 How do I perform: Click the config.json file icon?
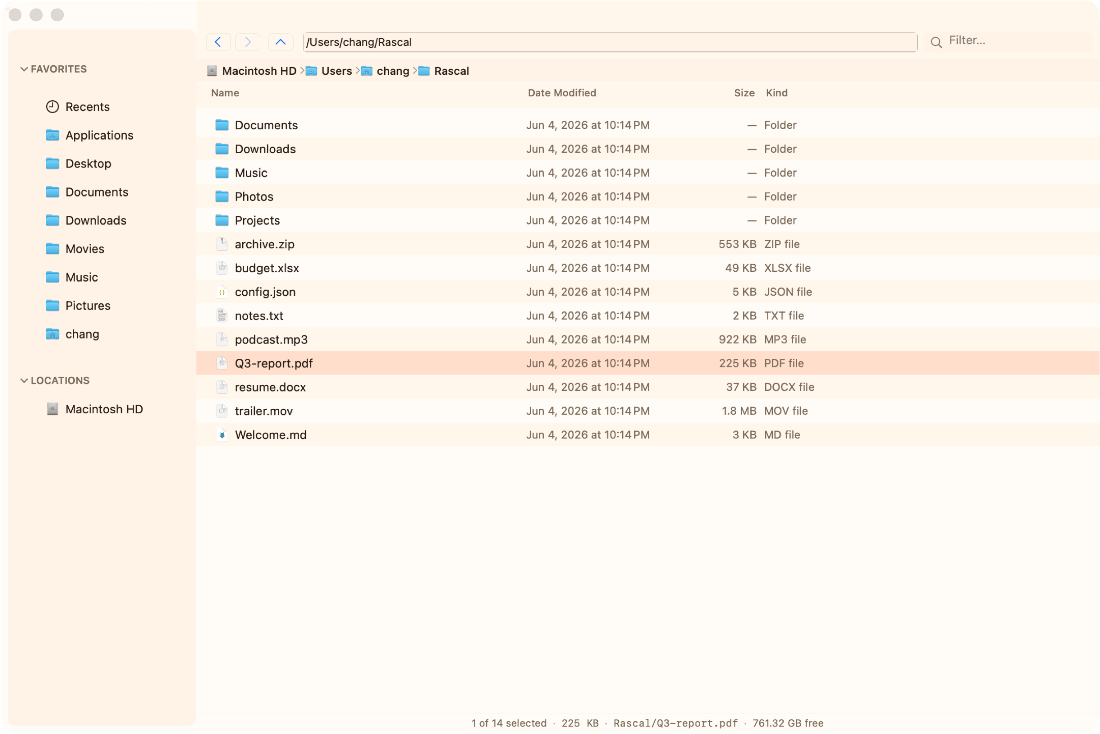(222, 292)
